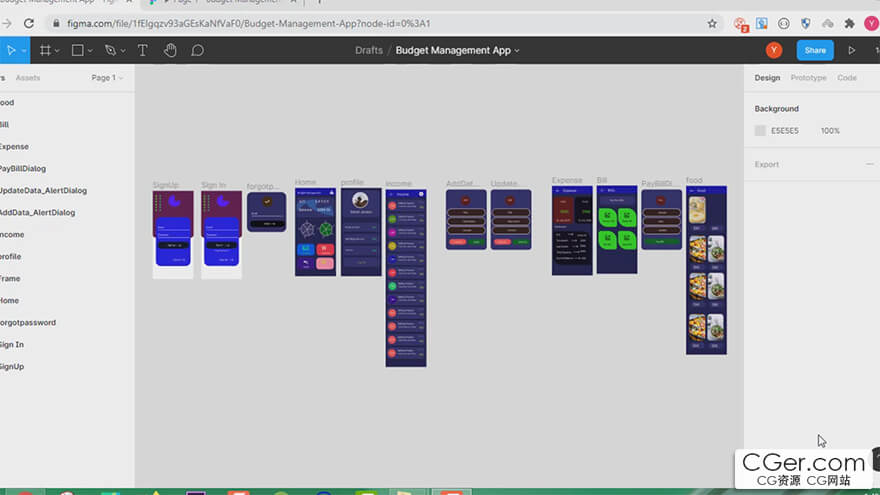Open the Assets panel tab
880x495 pixels.
click(28, 78)
